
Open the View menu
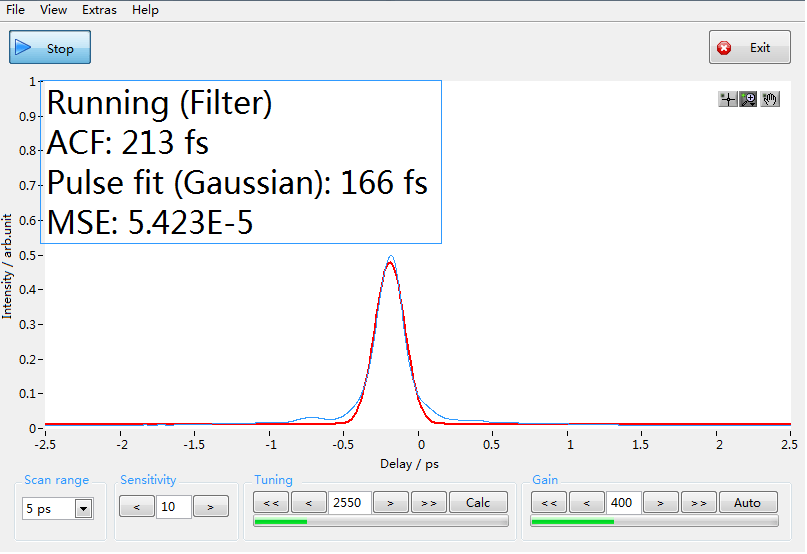(x=54, y=10)
